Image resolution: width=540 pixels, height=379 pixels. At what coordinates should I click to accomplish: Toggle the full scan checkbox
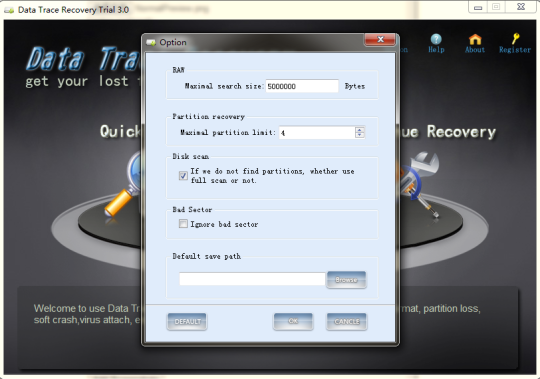(x=183, y=176)
